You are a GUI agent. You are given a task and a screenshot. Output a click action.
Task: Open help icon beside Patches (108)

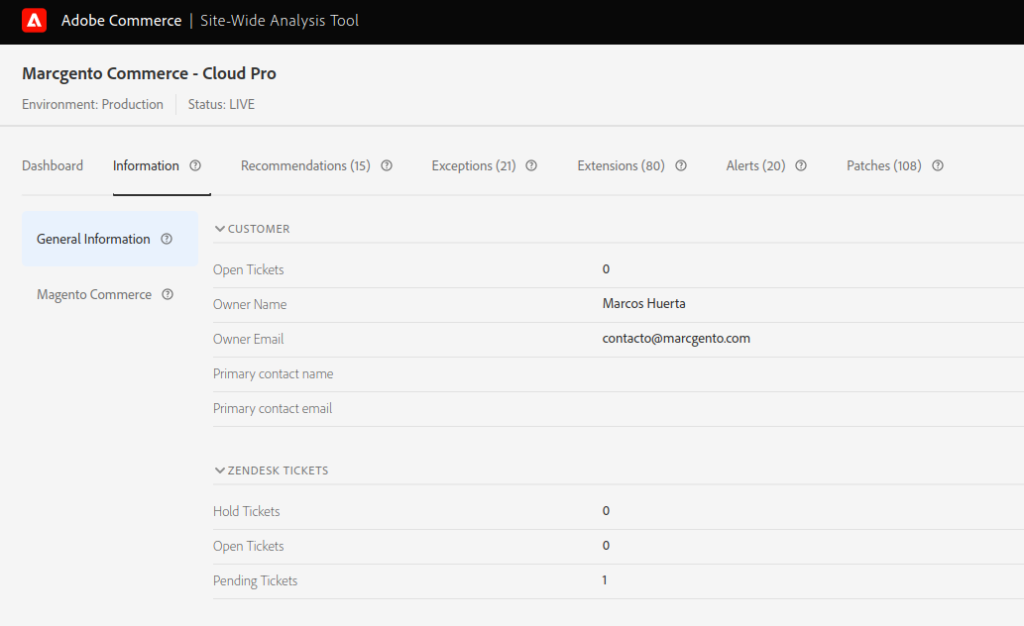(x=938, y=166)
